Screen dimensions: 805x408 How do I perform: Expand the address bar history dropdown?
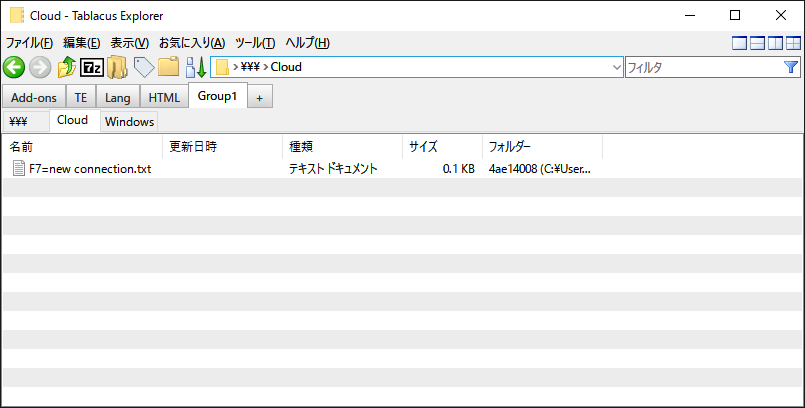617,67
